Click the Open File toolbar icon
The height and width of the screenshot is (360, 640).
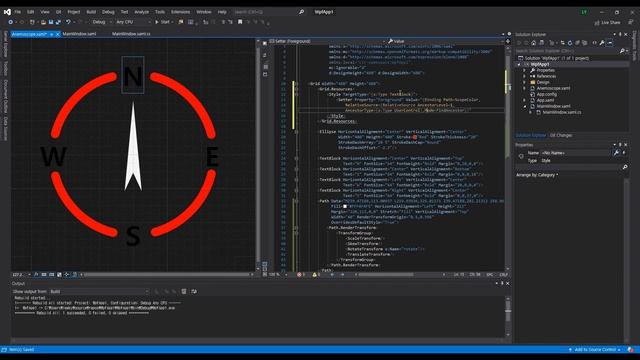coord(43,22)
